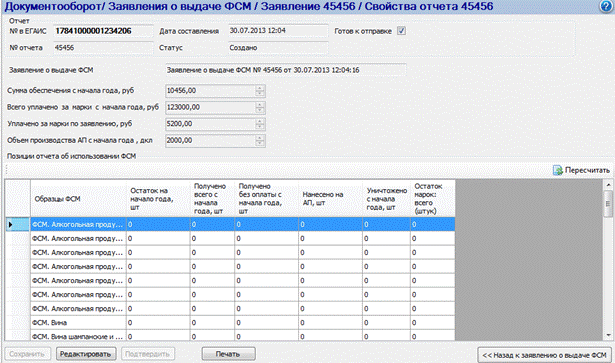Click Остаток на начало года cell in ФСМ. Вина row
This screenshot has width=615, height=363.
pyautogui.click(x=158, y=323)
